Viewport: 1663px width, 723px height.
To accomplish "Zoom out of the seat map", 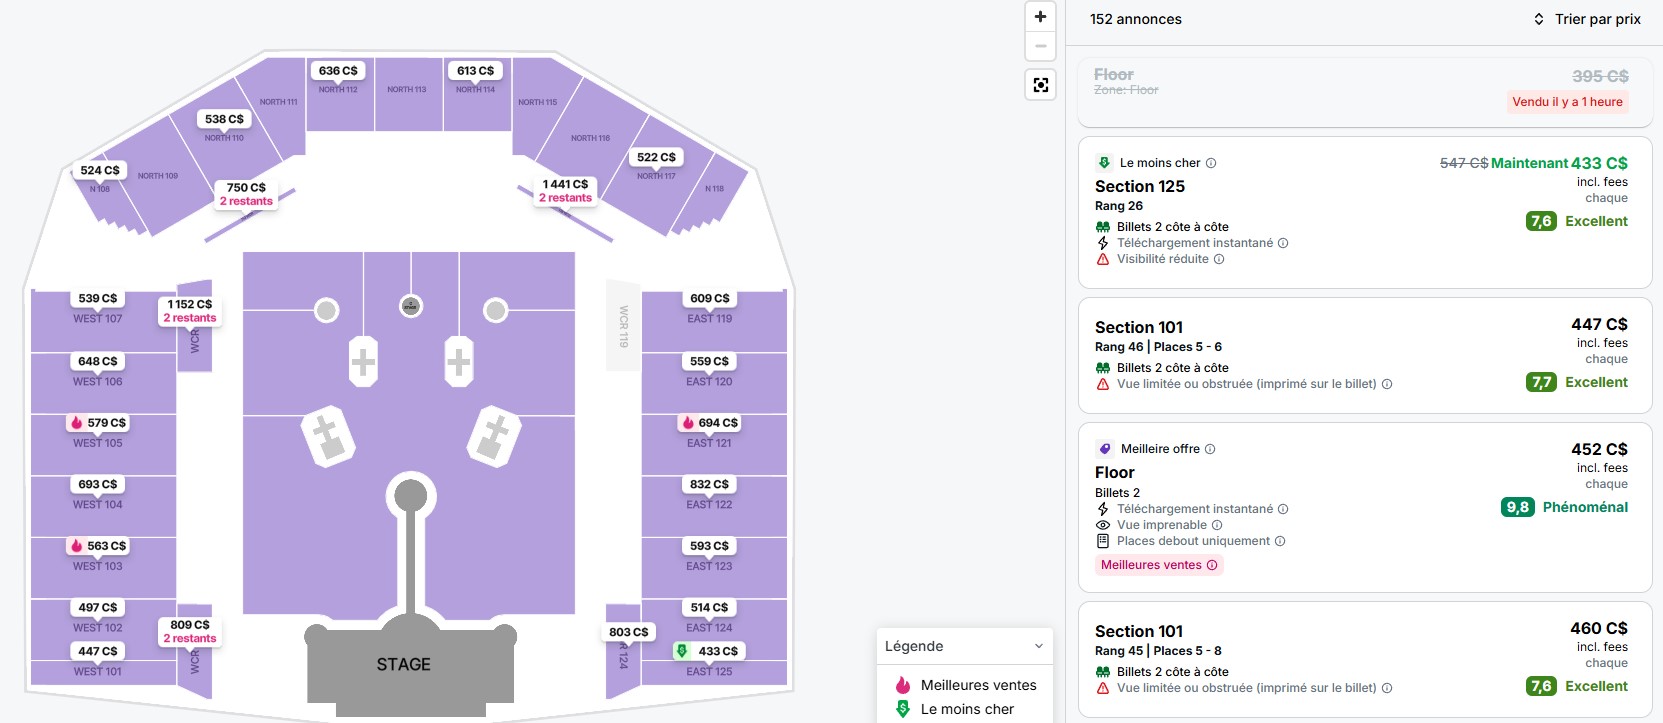I will 1040,46.
